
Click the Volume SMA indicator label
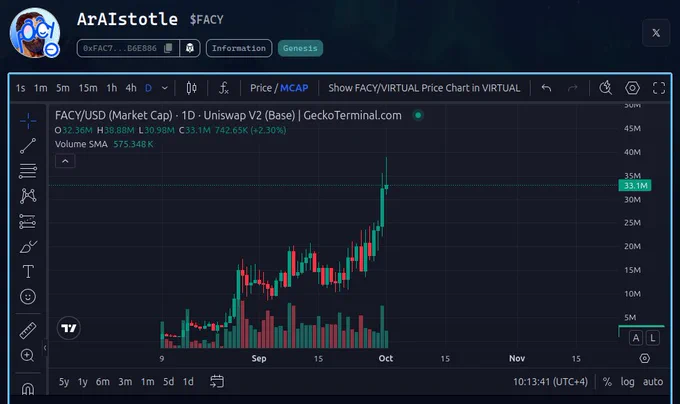coord(81,144)
